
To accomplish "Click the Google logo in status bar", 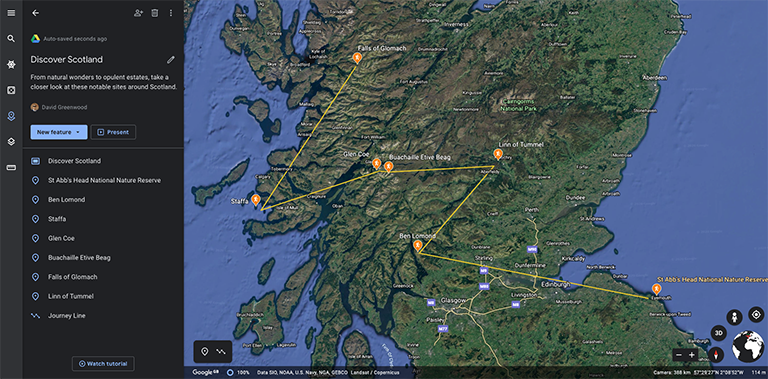I will [205, 373].
